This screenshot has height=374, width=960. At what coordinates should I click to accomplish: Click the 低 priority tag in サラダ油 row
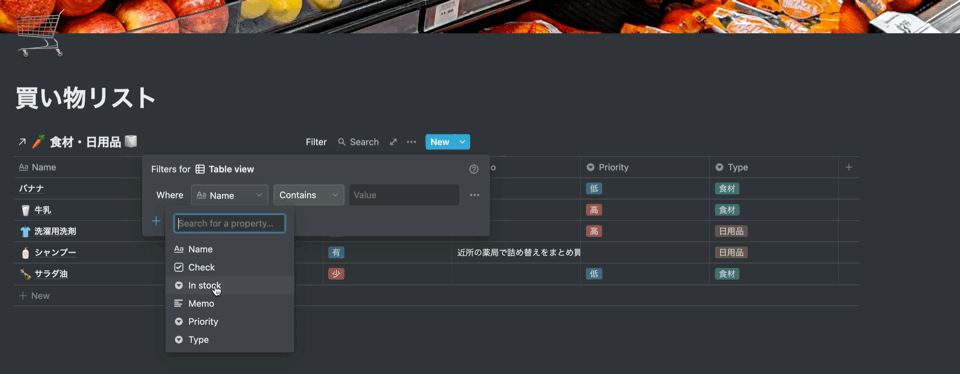click(594, 274)
